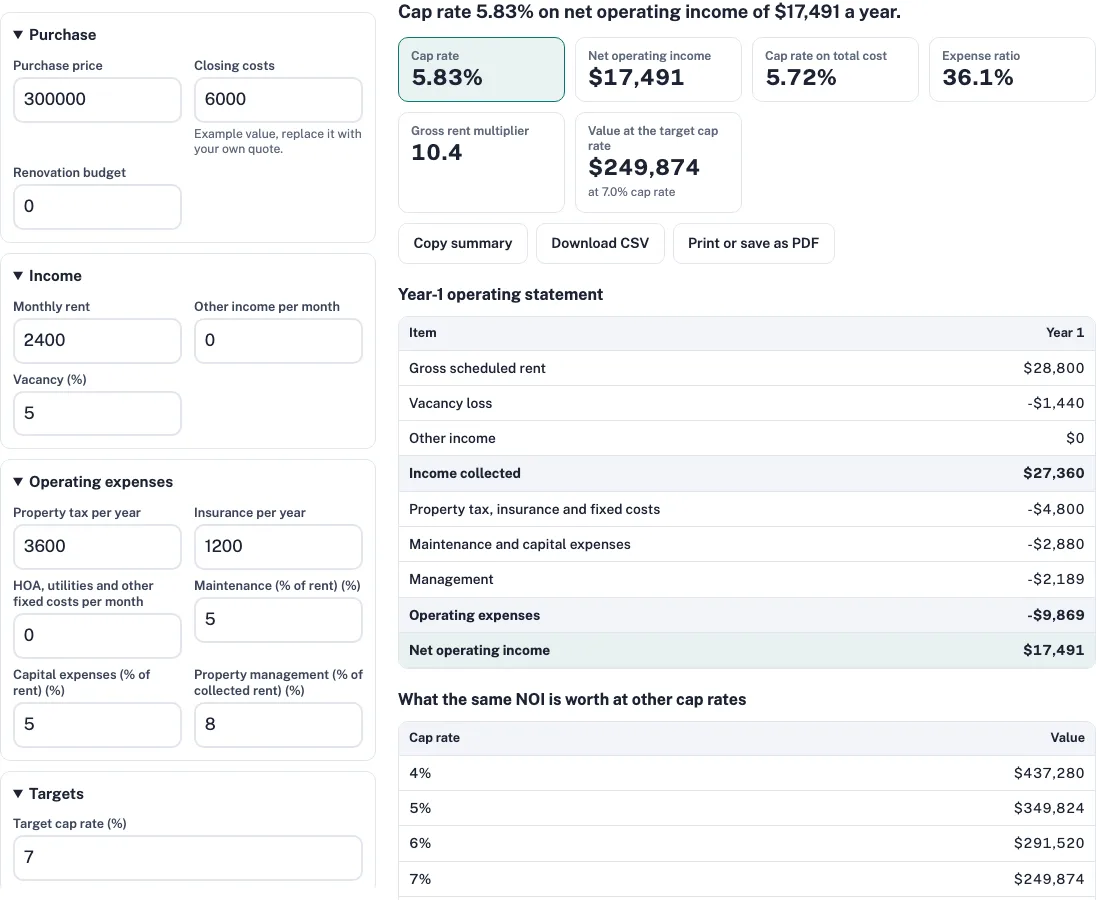Collapse the Purchase section
The width and height of the screenshot is (1096, 900).
click(55, 35)
